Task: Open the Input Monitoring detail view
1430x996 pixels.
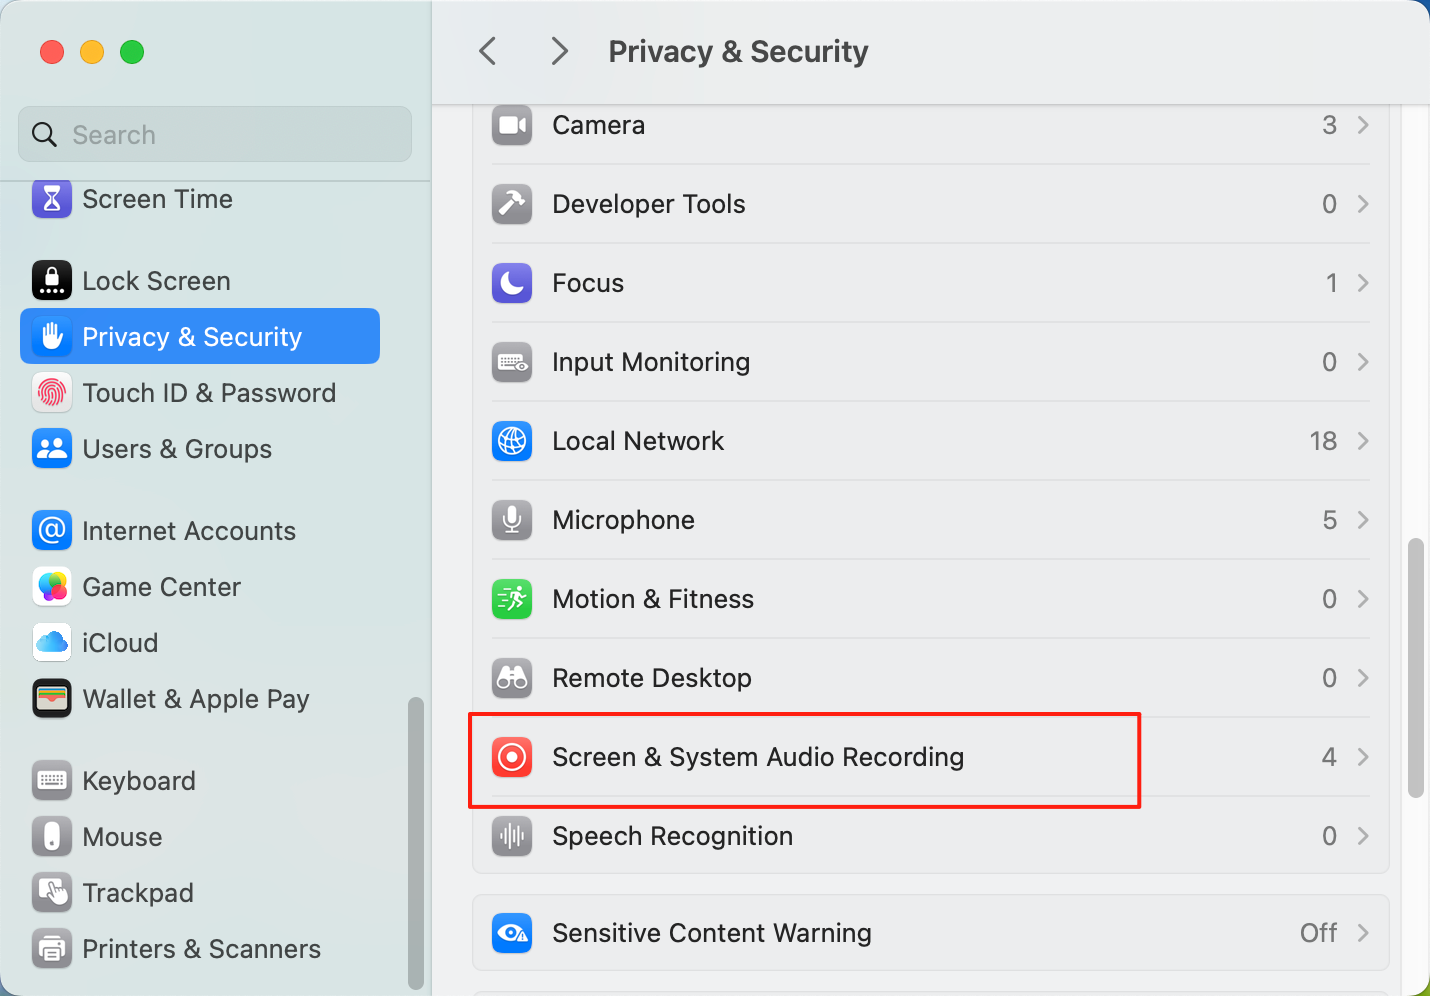Action: pyautogui.click(x=930, y=362)
